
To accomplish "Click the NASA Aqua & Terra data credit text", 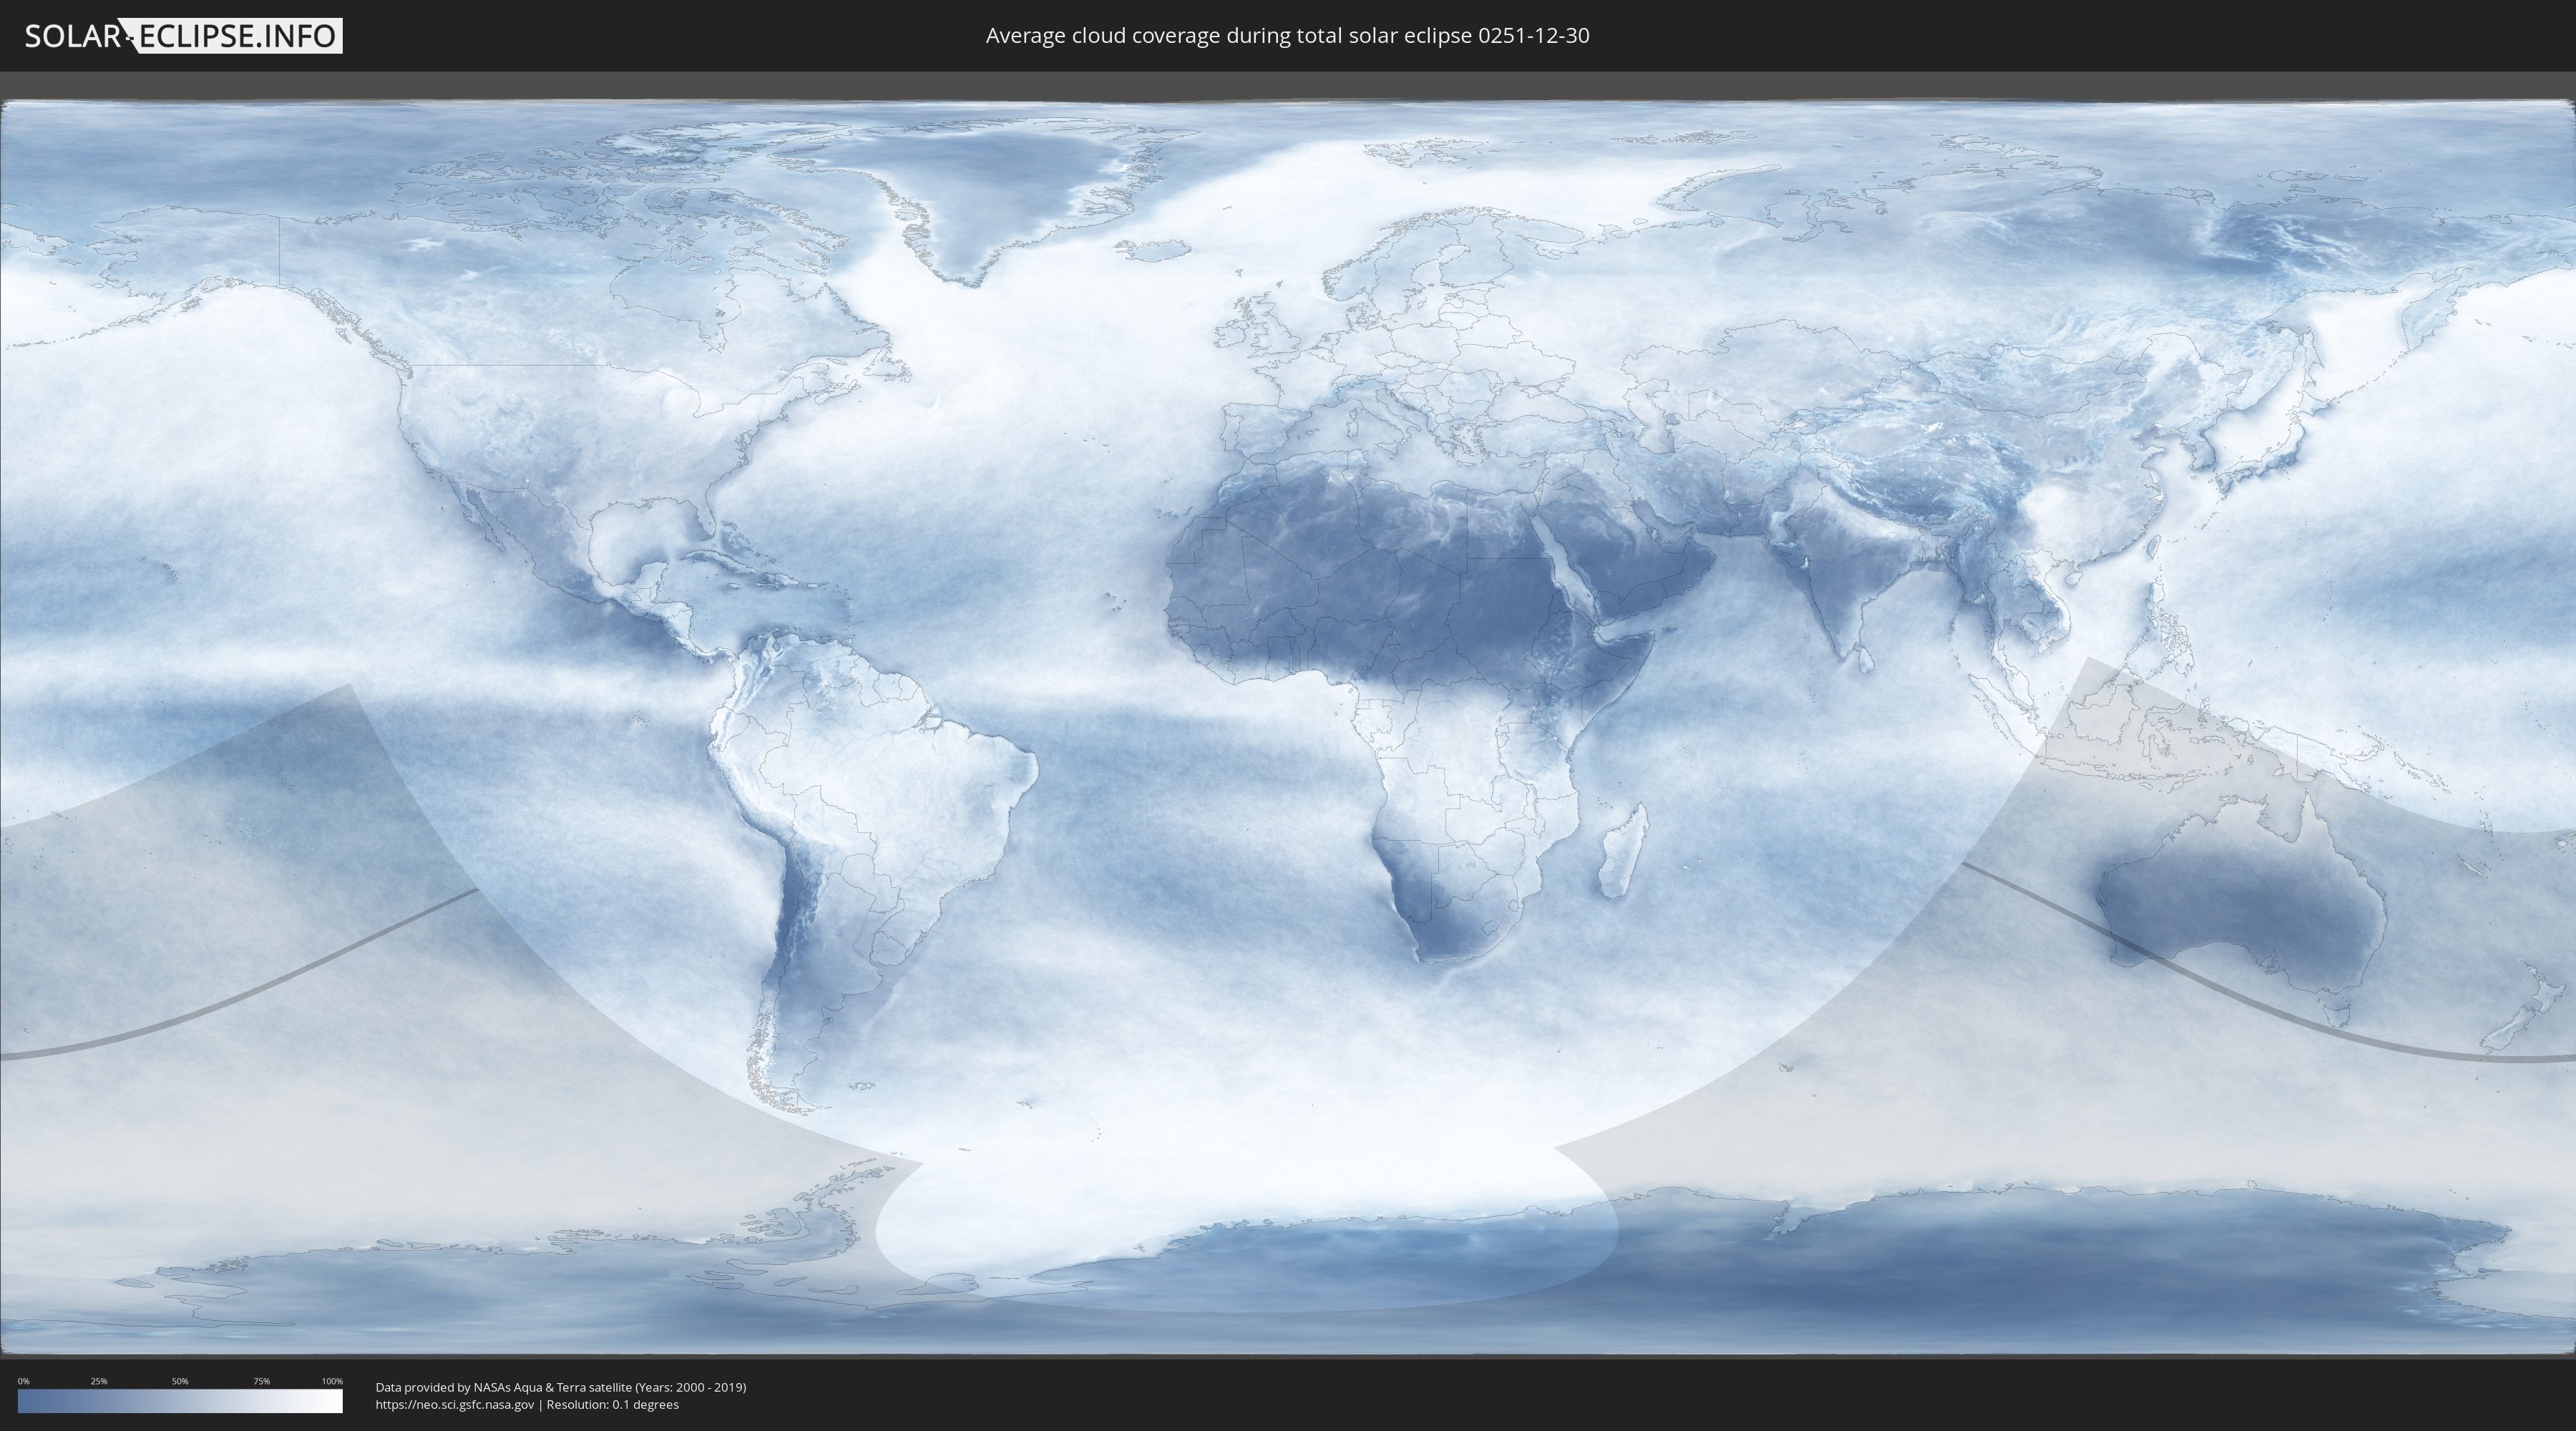I will tap(561, 1387).
